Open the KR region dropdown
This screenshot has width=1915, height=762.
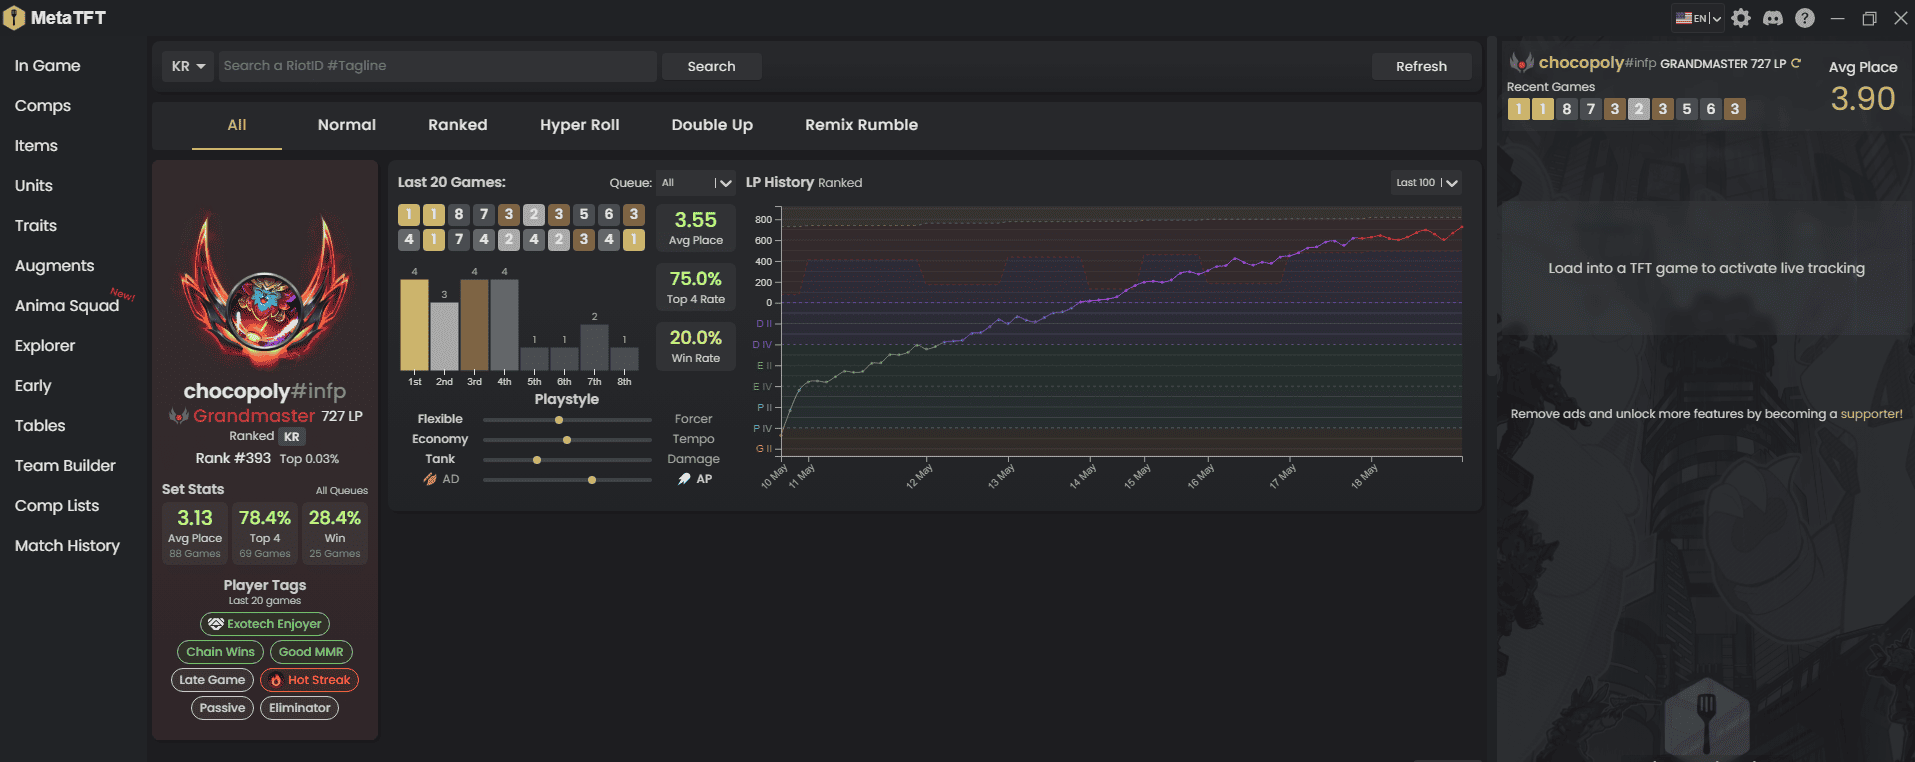[188, 66]
